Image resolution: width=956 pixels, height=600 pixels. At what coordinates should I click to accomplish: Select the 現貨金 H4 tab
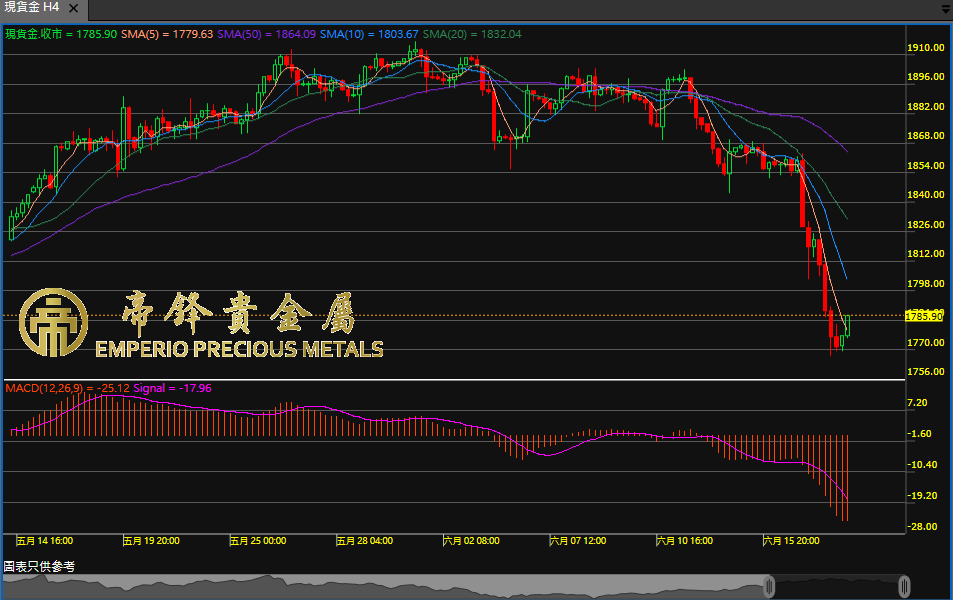tap(32, 7)
